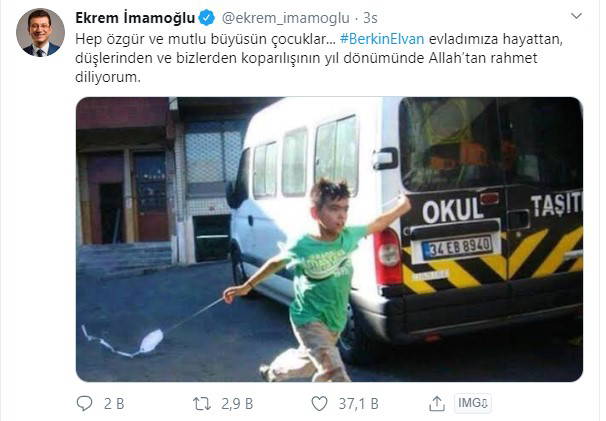The image size is (606, 421).
Task: Click the word 'diliyorum.' in tweet text
Action: pyautogui.click(x=108, y=77)
